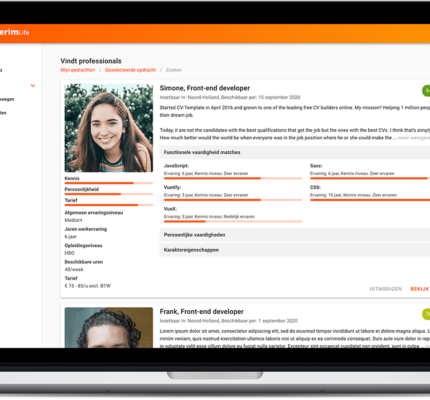Collapse 'Functionele vaardigheid matches' section
Screen dimensions: 430x400
(295, 152)
